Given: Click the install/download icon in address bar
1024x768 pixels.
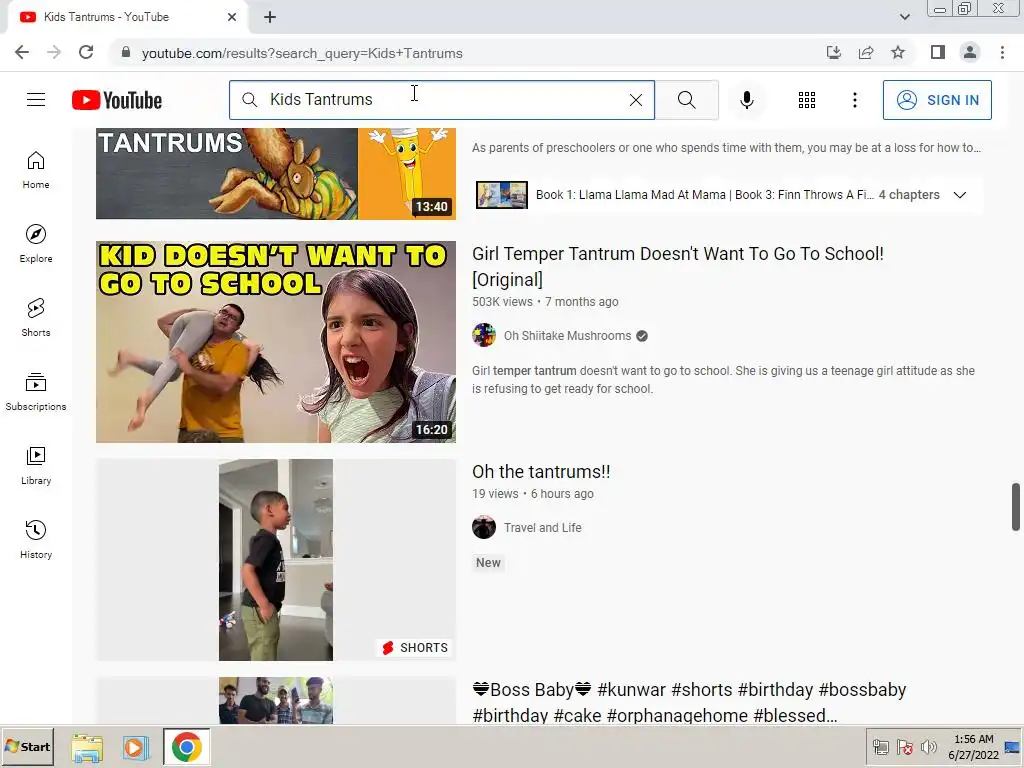Looking at the screenshot, I should (x=833, y=53).
